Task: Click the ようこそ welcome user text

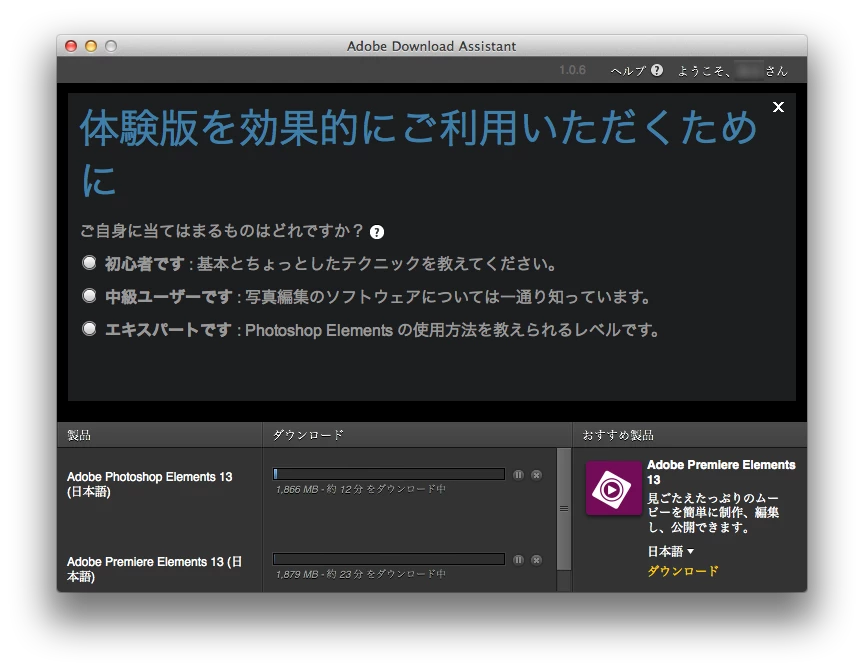Action: [x=732, y=71]
